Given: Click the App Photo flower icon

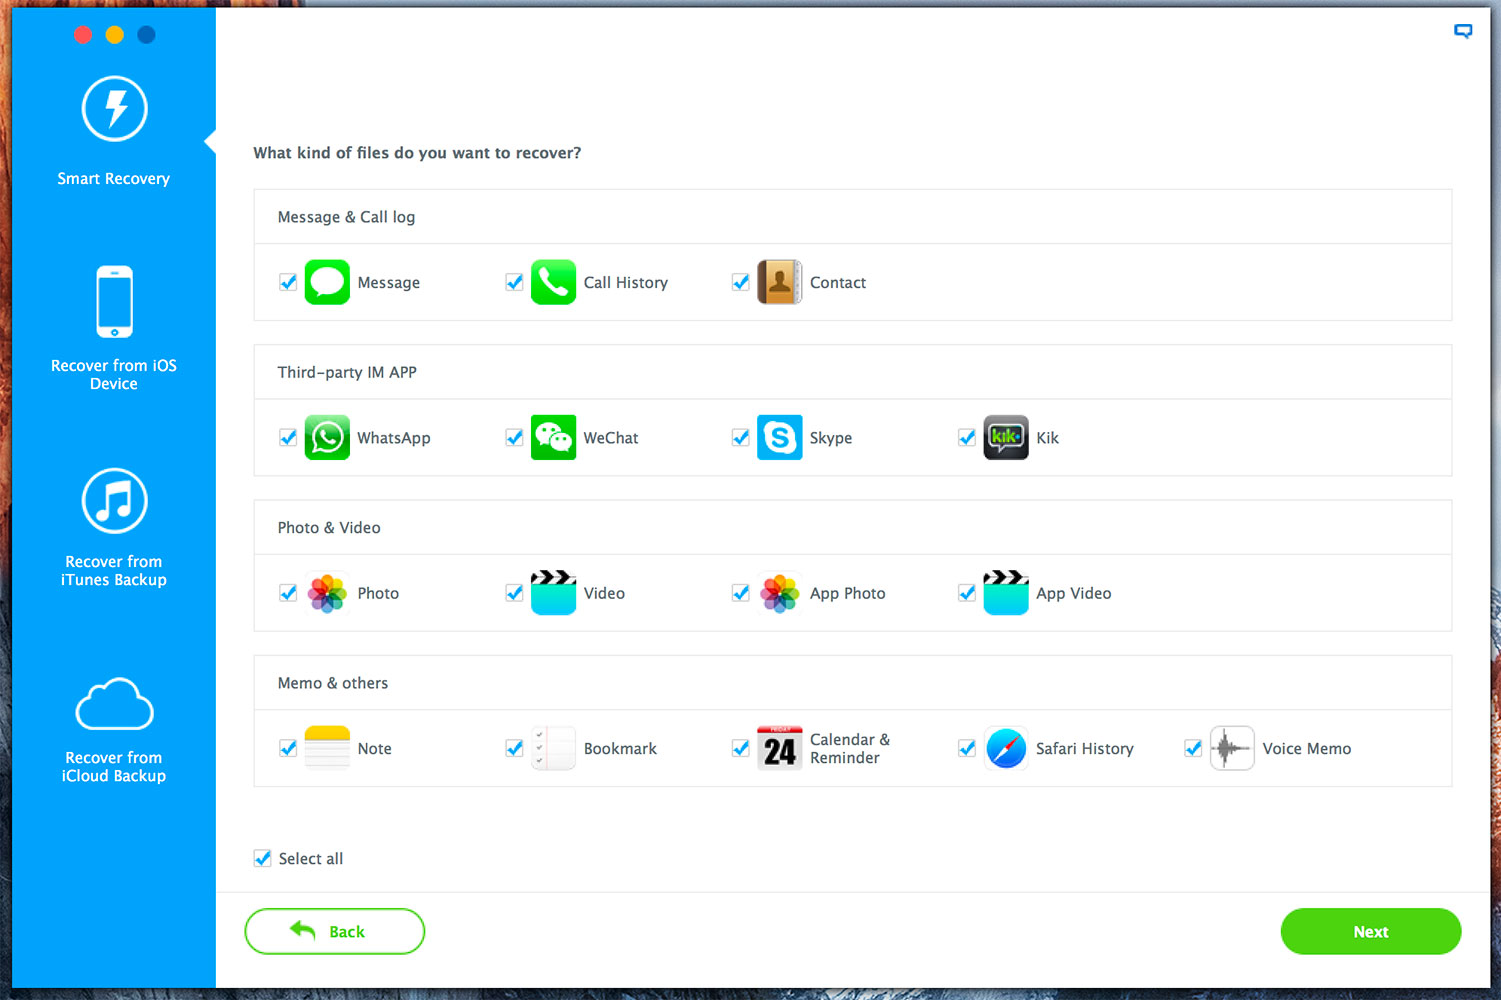Looking at the screenshot, I should [x=779, y=593].
